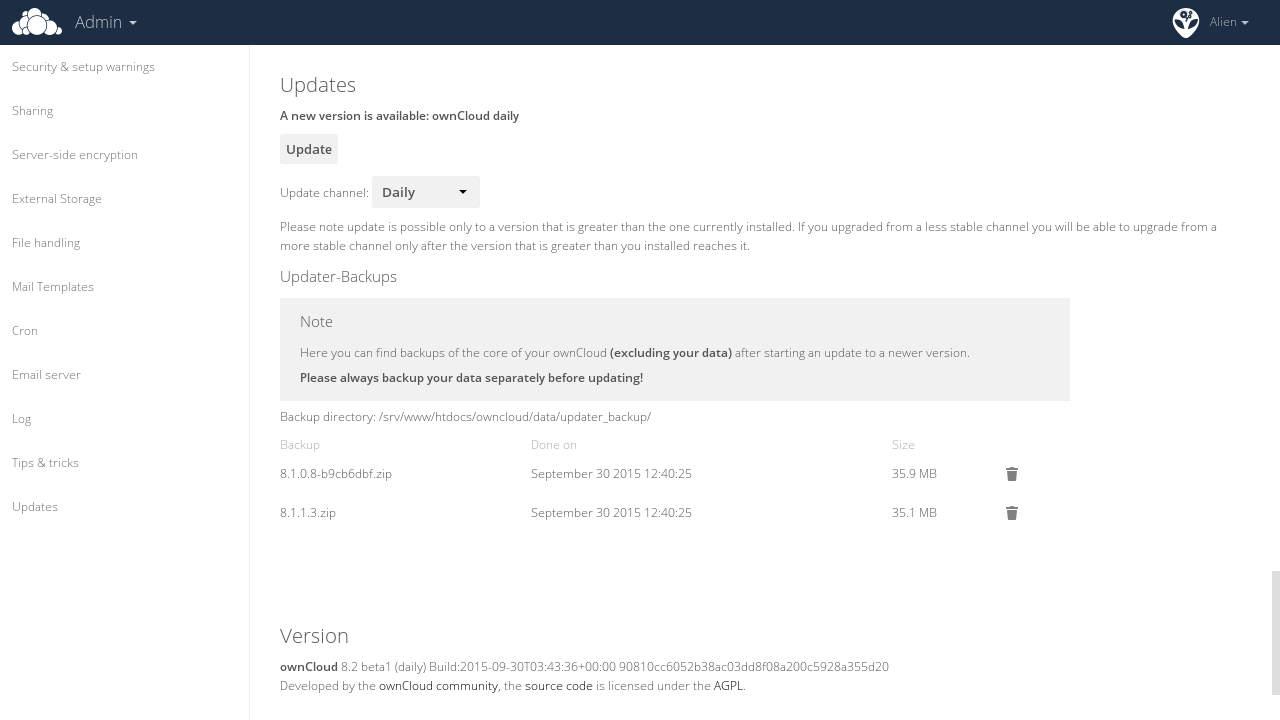The height and width of the screenshot is (720, 1280).
Task: Select Updates in the sidebar
Action: pos(35,507)
